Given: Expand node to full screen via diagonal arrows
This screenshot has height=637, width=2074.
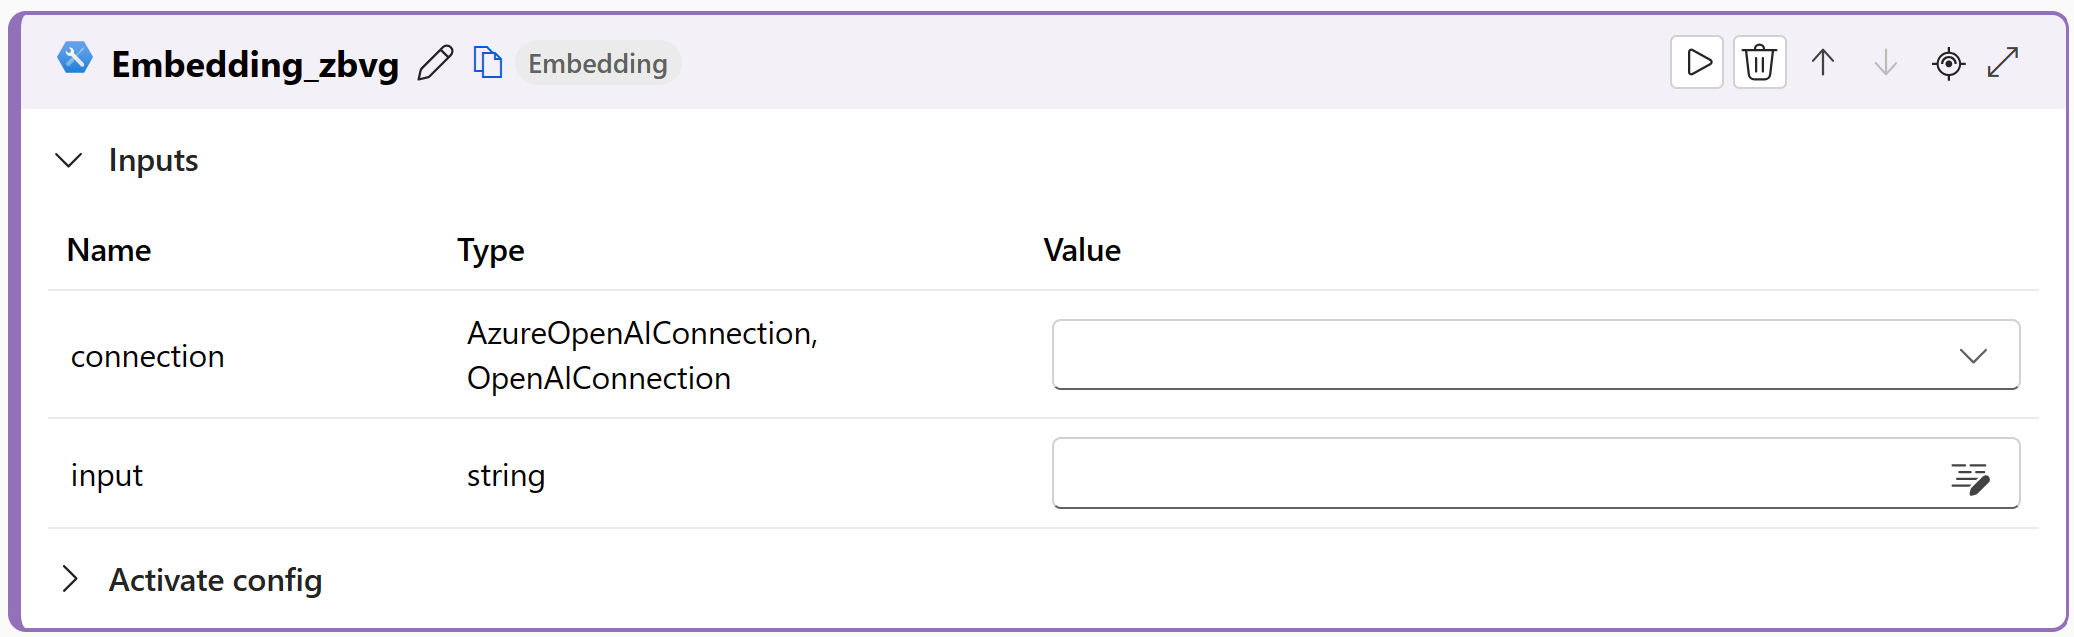Looking at the screenshot, I should pyautogui.click(x=2003, y=63).
